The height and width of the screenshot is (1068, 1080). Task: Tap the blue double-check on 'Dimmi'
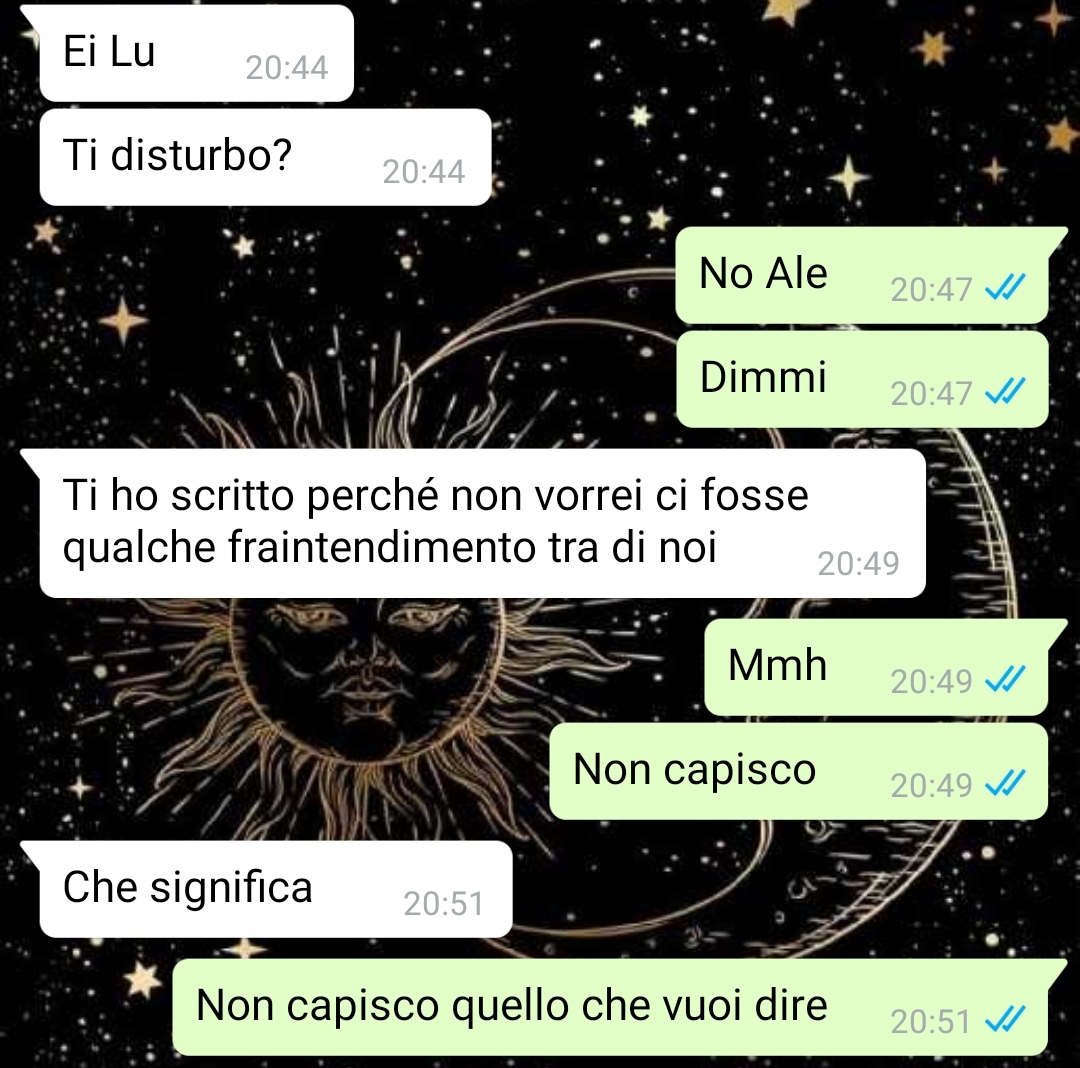tap(1005, 392)
